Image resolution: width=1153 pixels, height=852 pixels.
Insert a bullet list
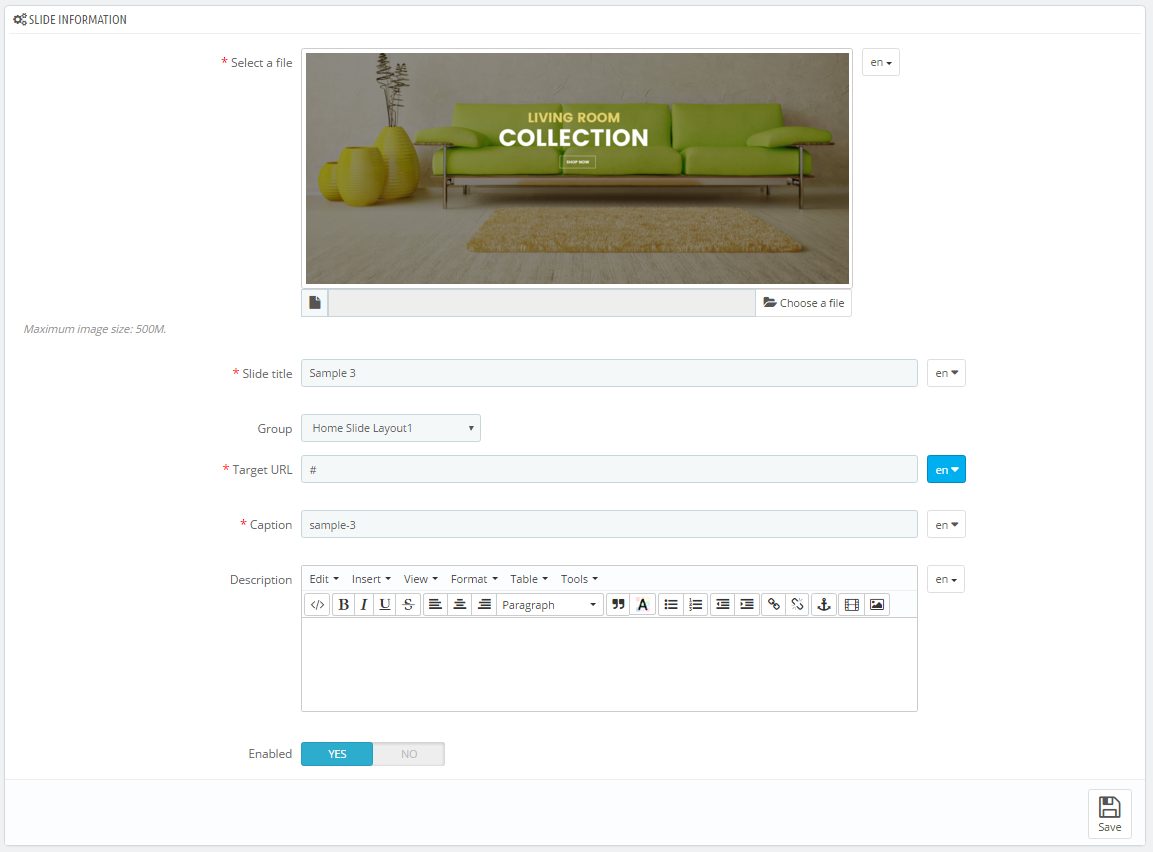click(671, 604)
